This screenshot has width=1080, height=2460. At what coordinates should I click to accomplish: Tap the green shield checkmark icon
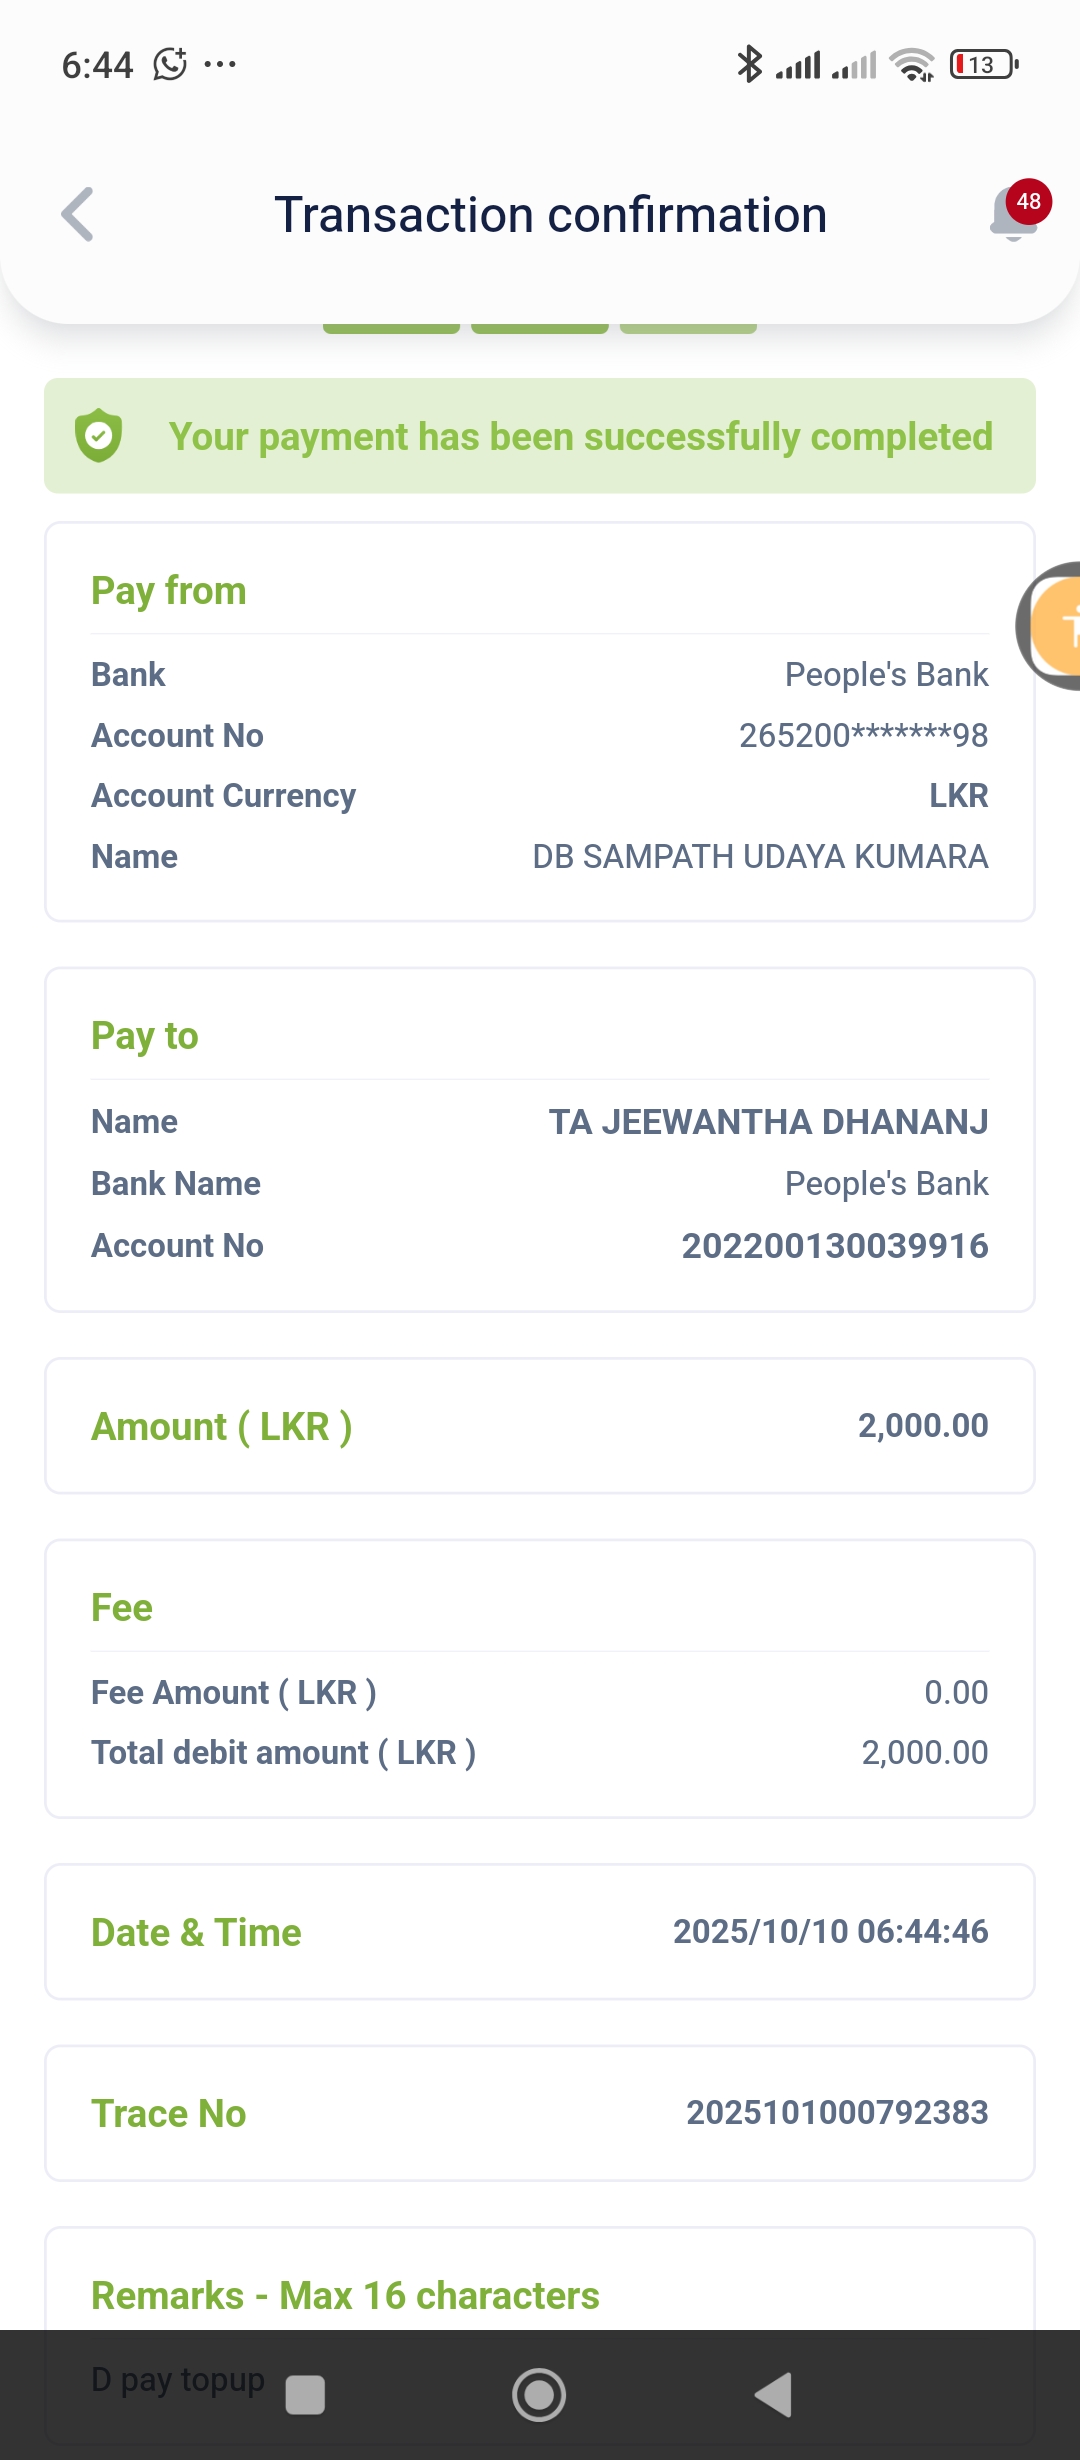click(x=99, y=436)
